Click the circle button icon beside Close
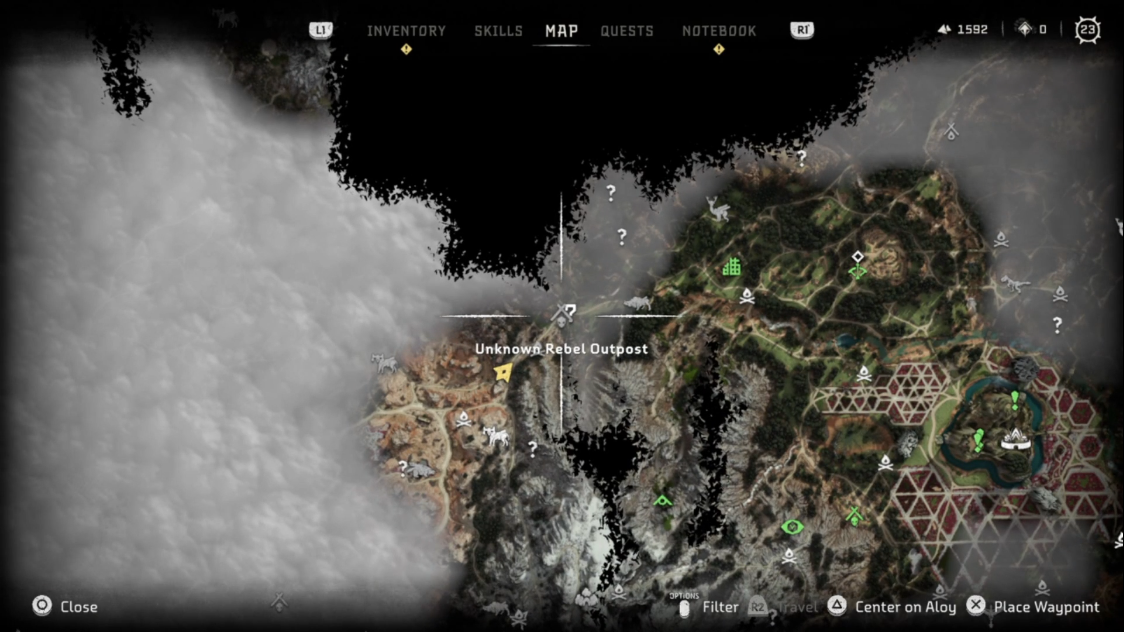This screenshot has height=632, width=1124. tap(42, 605)
